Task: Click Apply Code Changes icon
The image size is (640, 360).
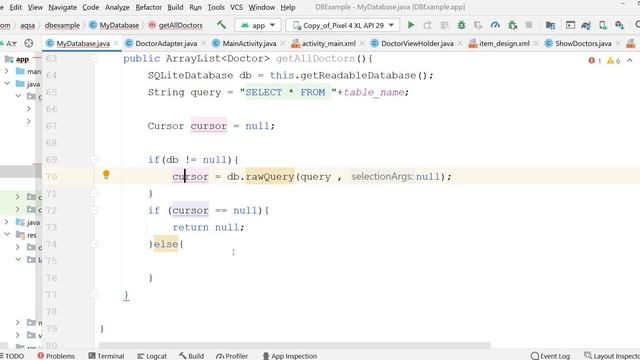Action: pos(444,25)
